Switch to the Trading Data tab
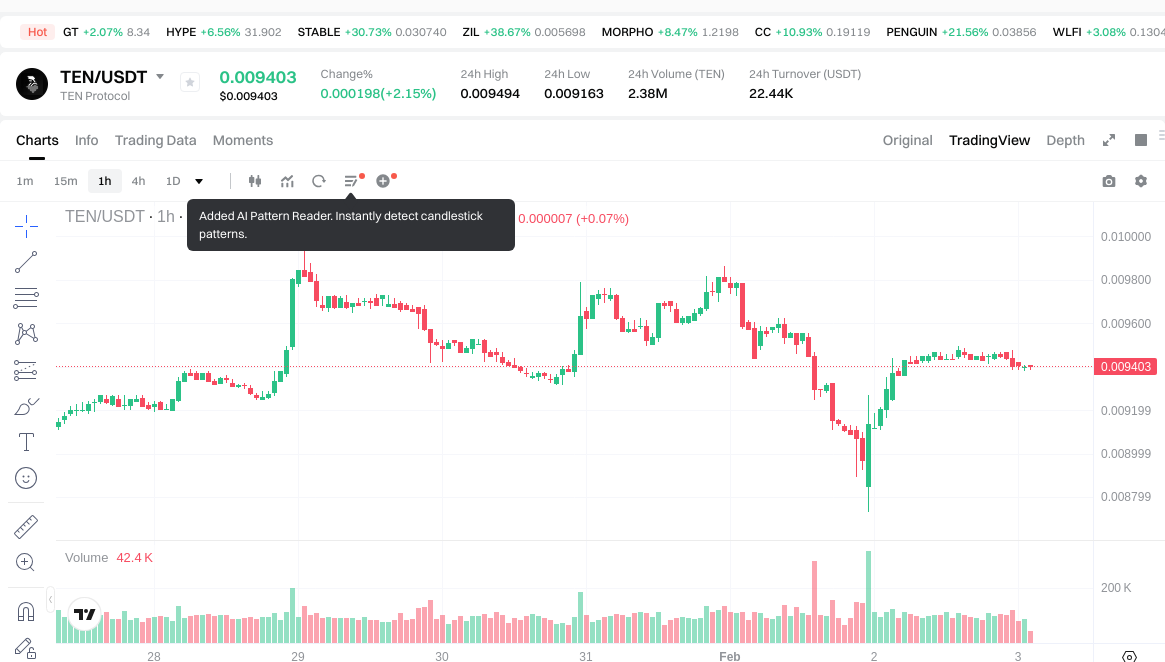 pyautogui.click(x=155, y=140)
